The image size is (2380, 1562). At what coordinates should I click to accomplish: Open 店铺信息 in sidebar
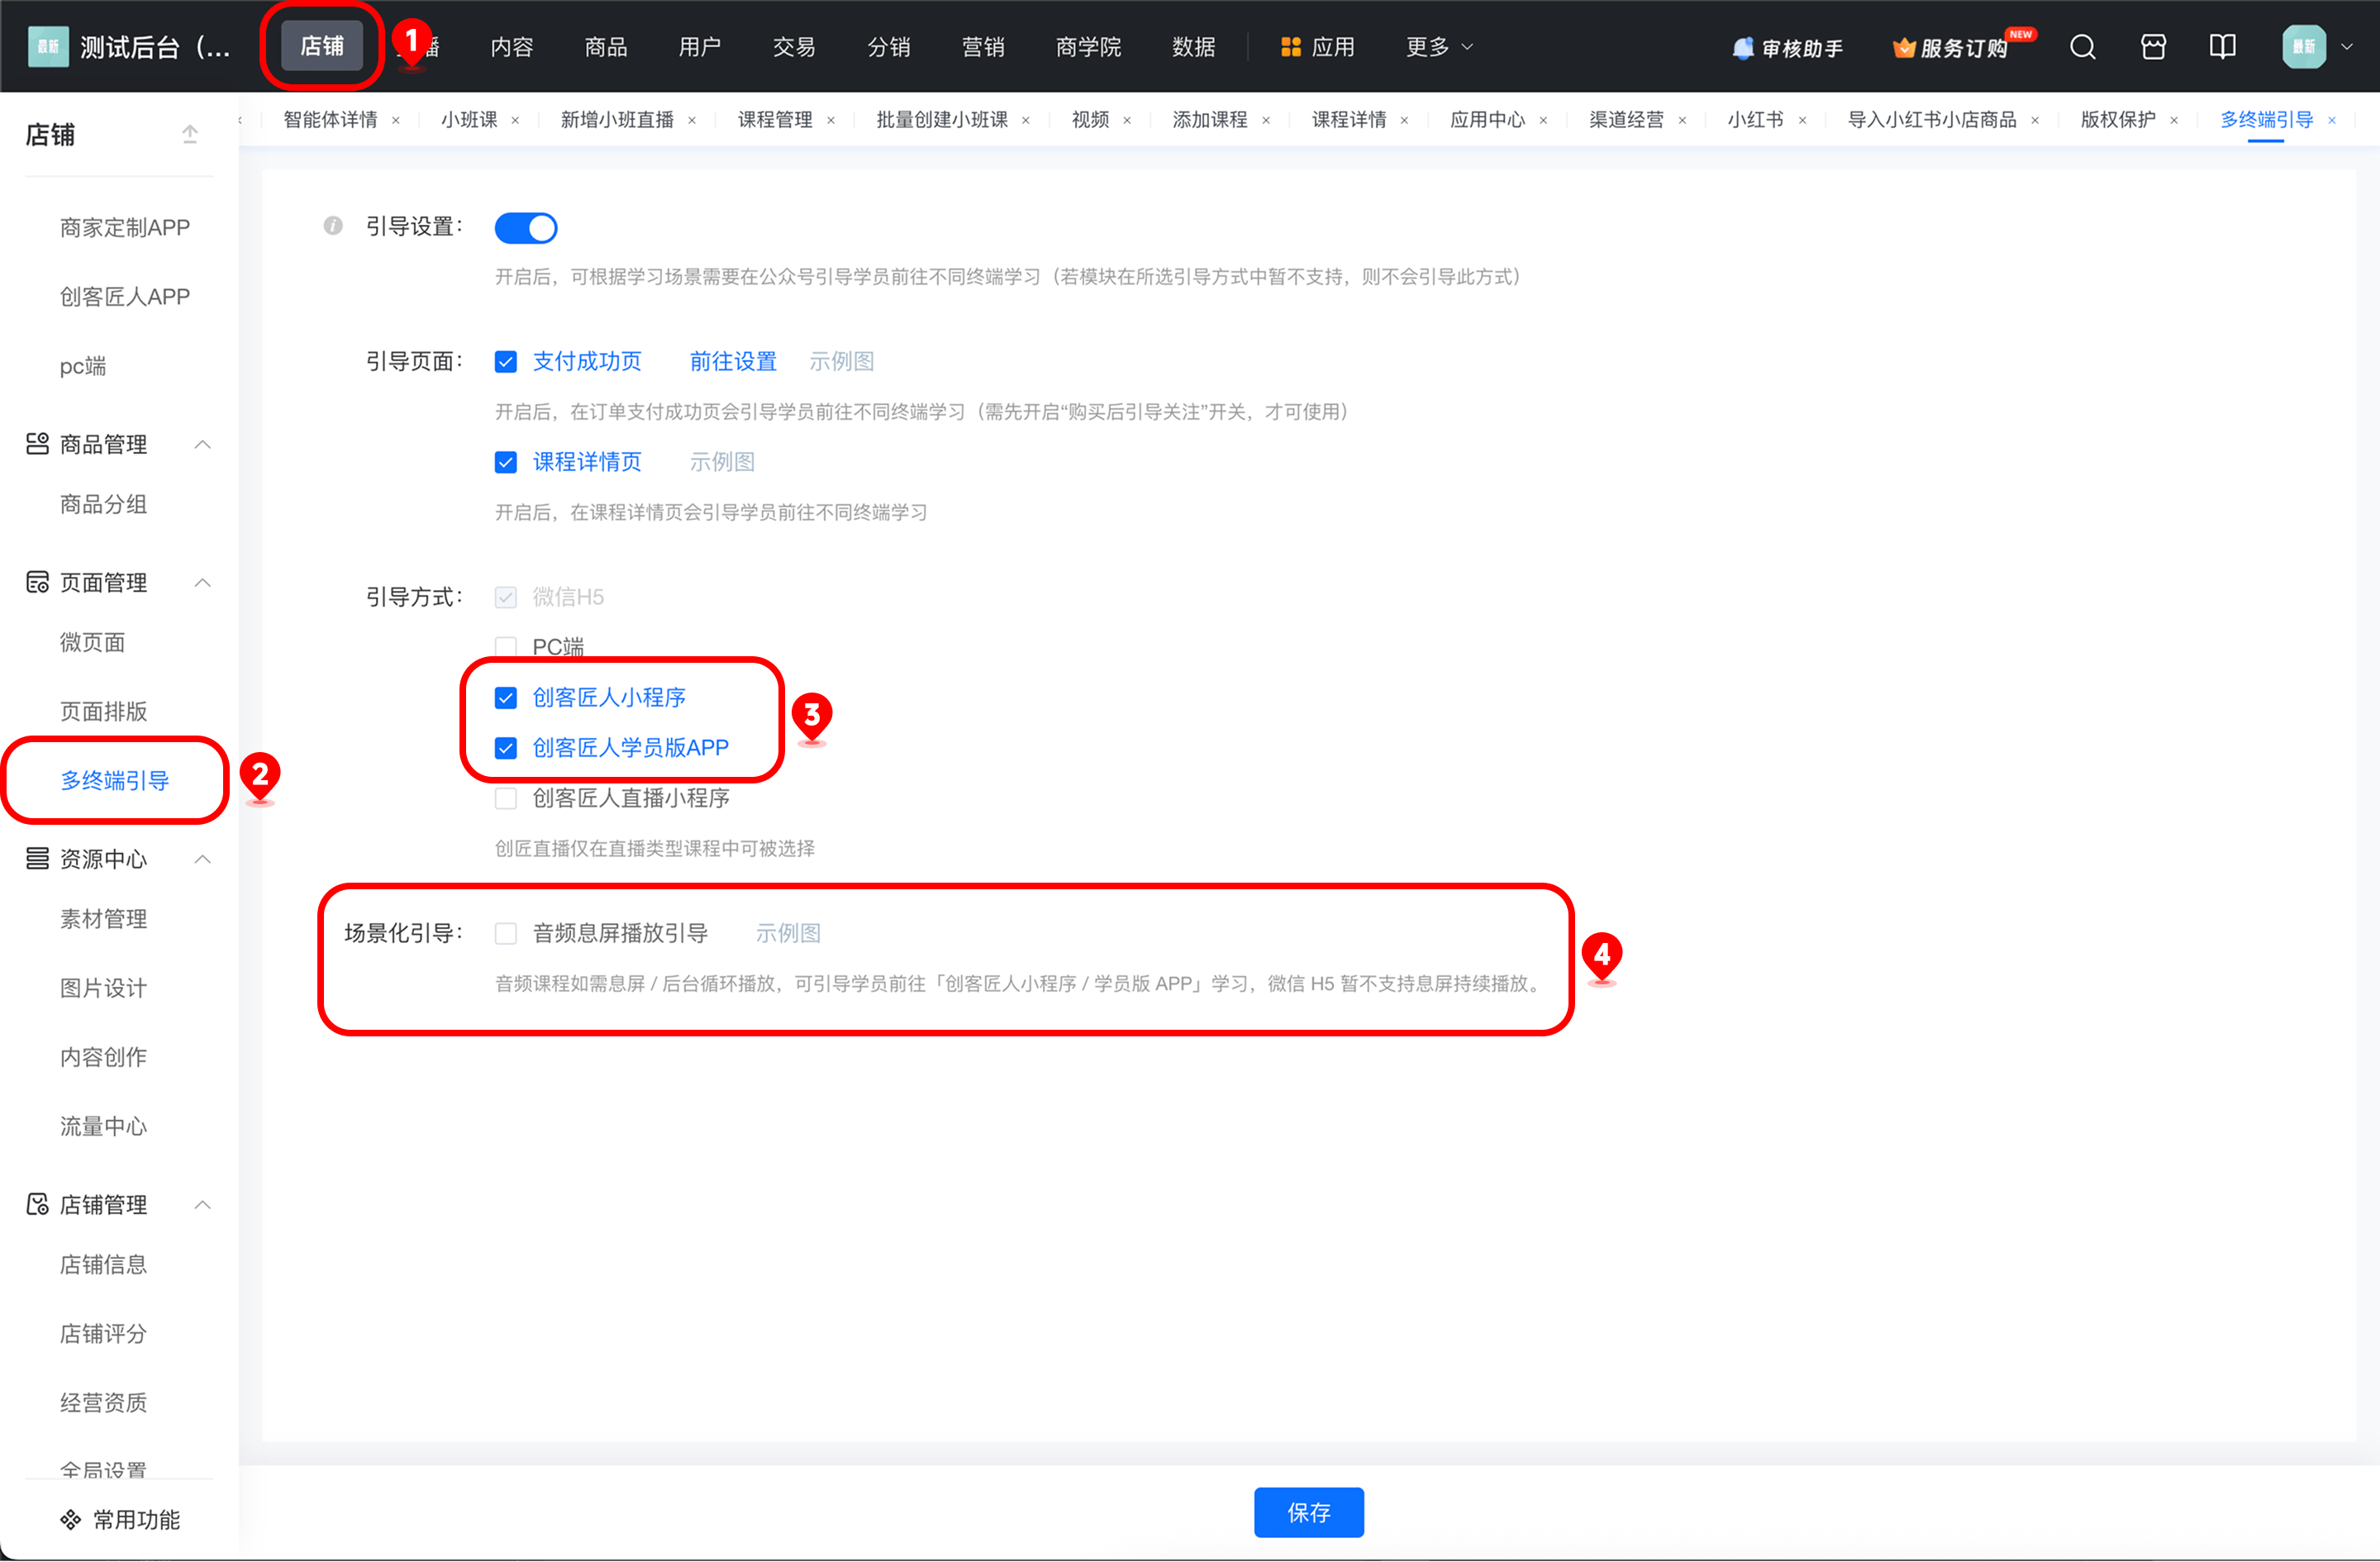click(x=104, y=1264)
